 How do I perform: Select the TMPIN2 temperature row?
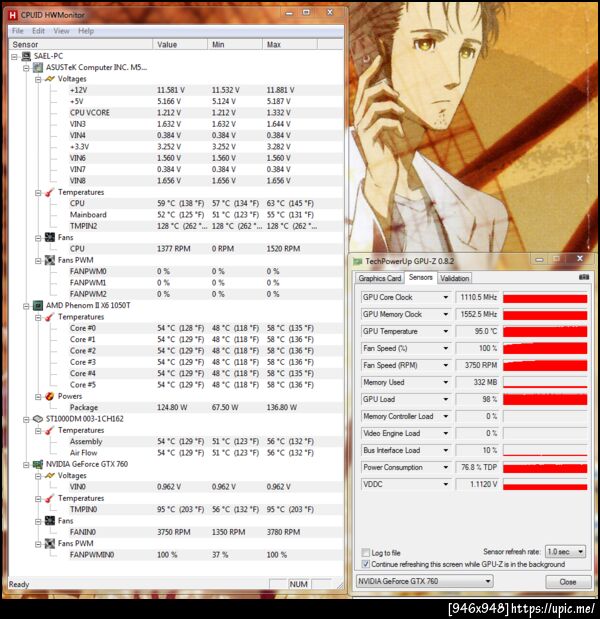(x=205, y=226)
